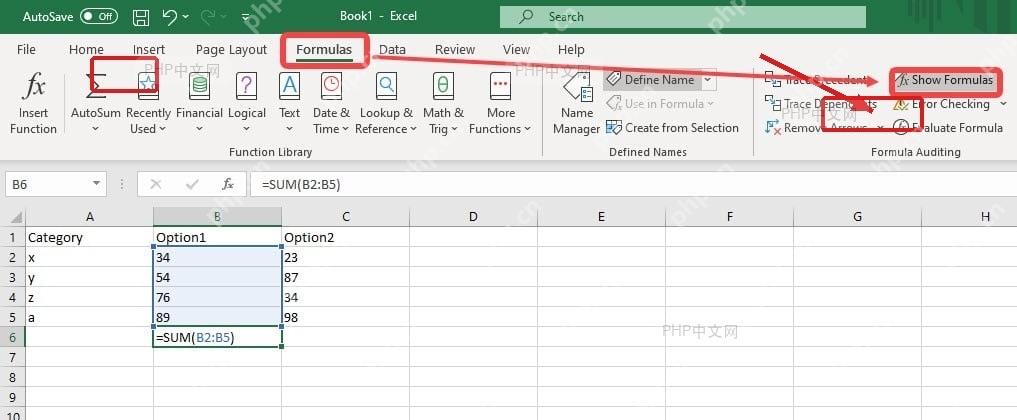
Task: Click Trace Dependents
Action: [820, 104]
